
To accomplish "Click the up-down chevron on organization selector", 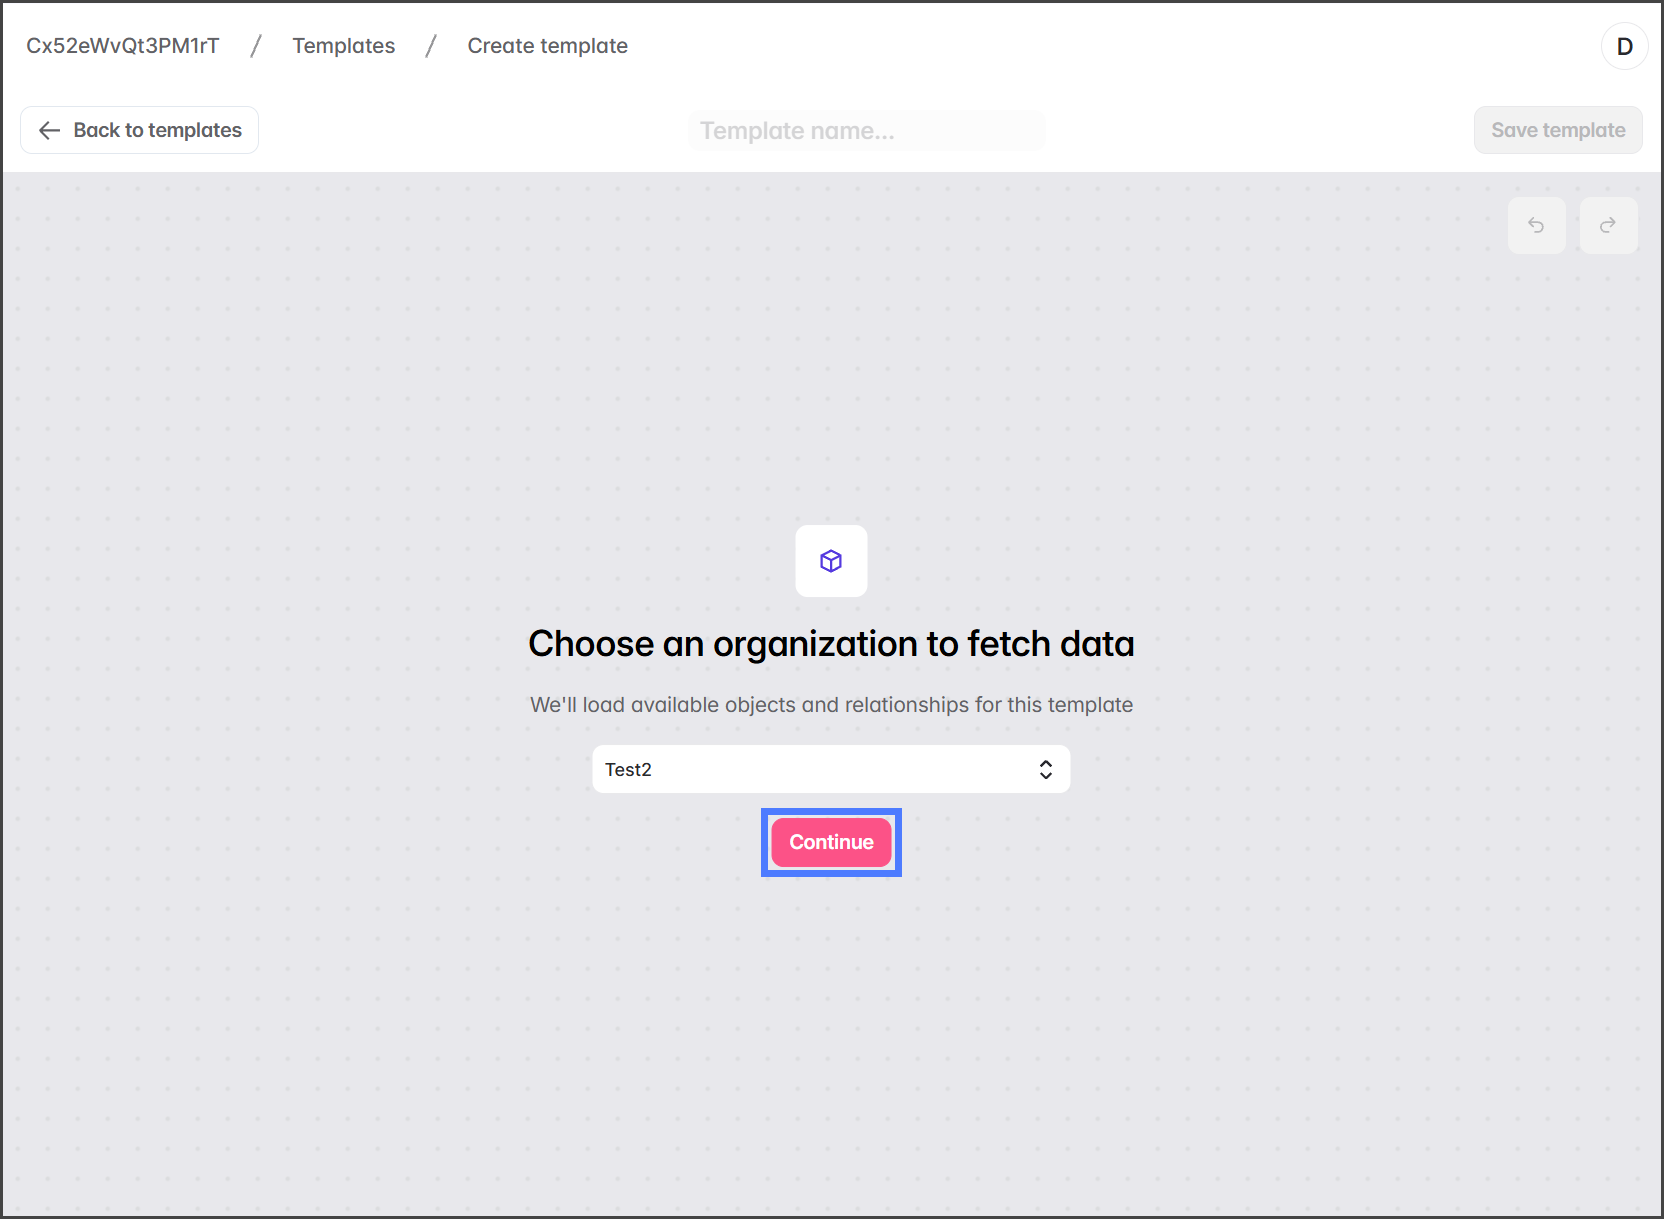I will 1045,769.
